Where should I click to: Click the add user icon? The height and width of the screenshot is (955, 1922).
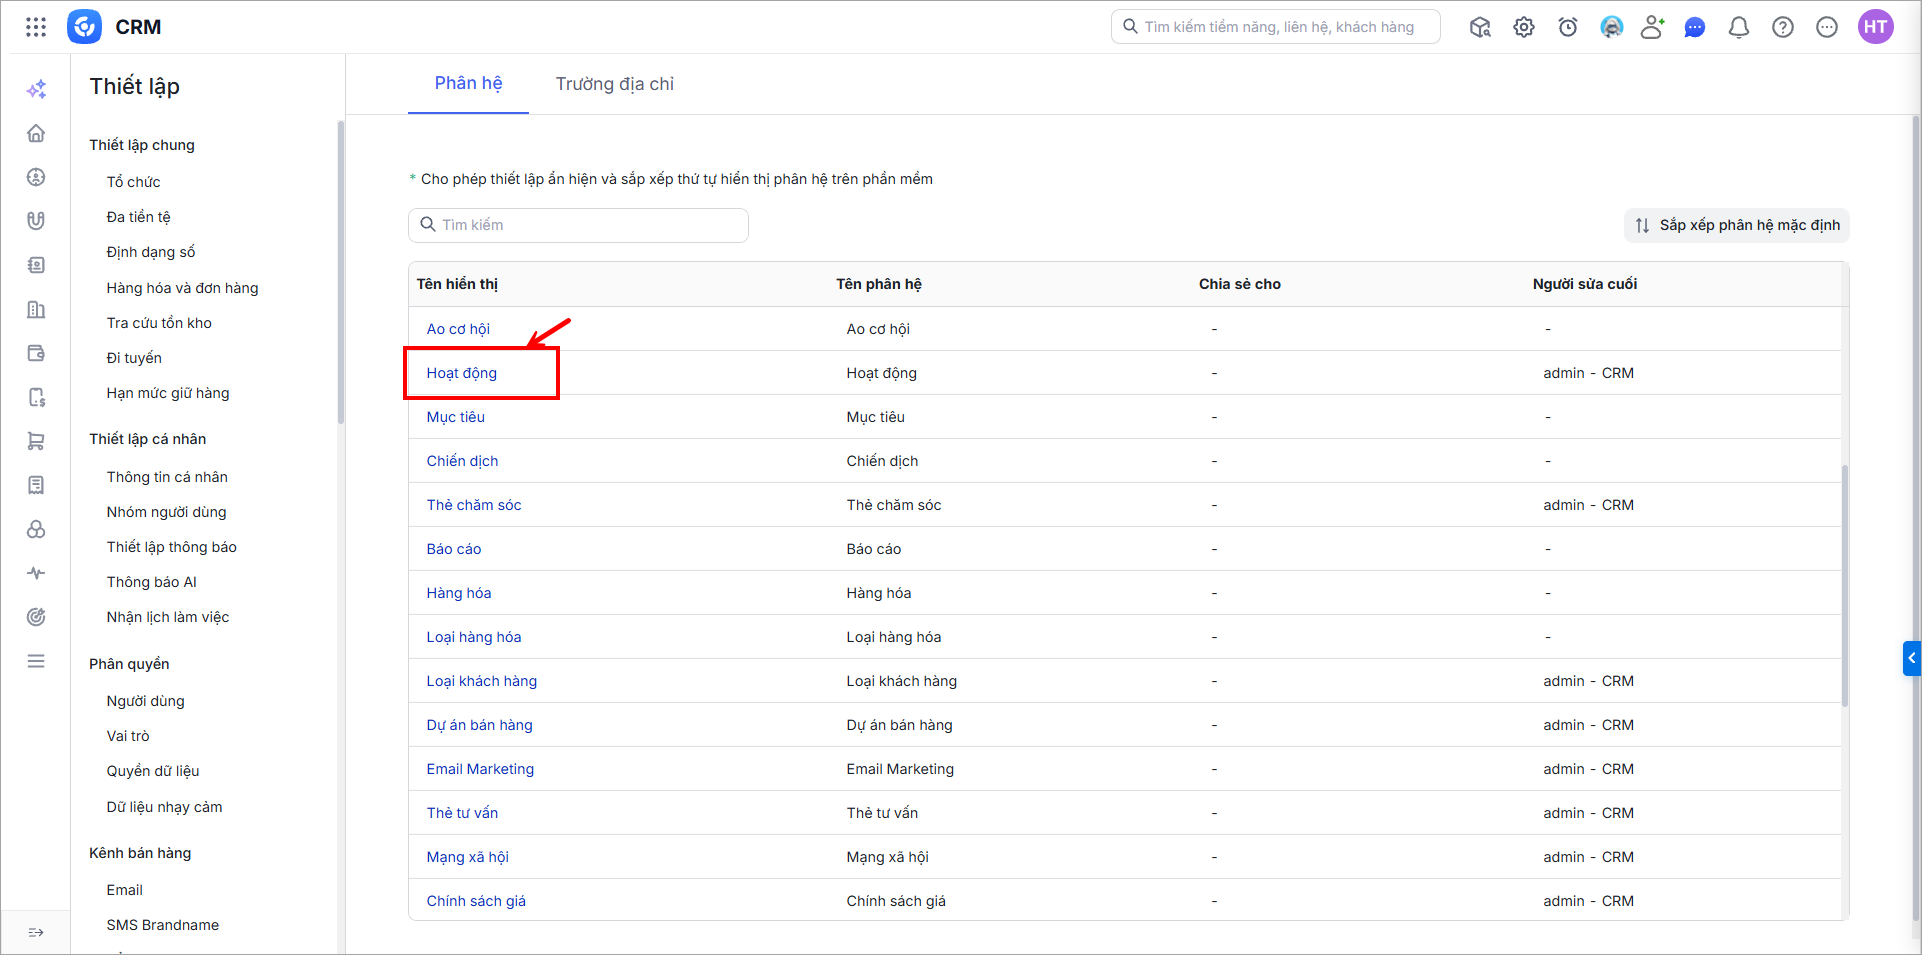(x=1653, y=27)
